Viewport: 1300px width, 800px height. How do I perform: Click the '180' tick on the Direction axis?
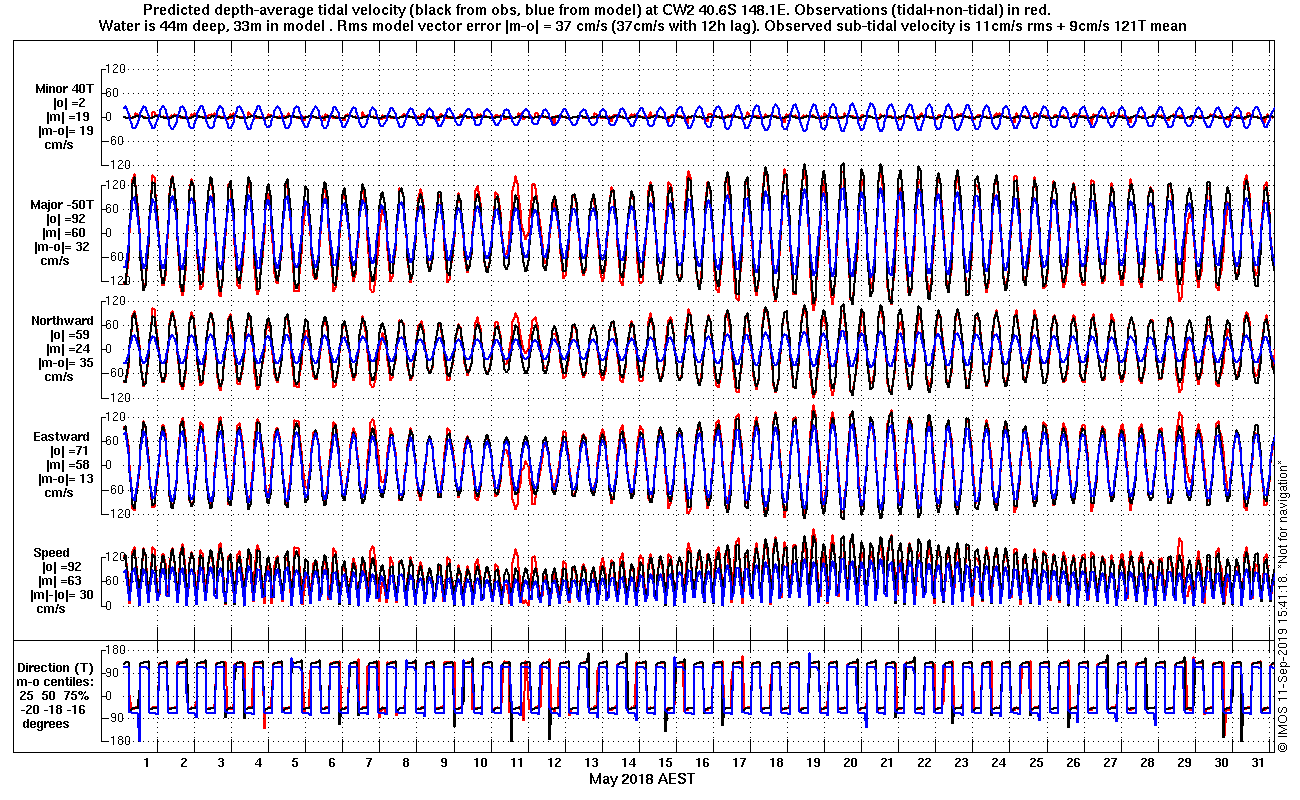tap(113, 652)
